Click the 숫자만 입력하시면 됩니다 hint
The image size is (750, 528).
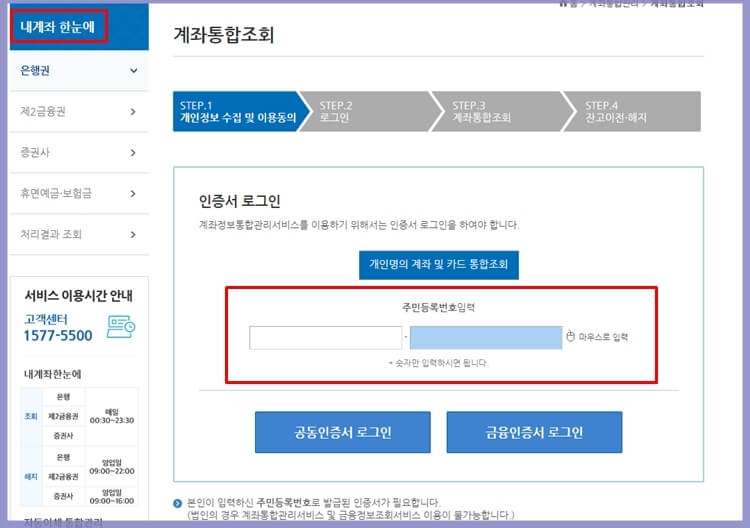pos(438,363)
